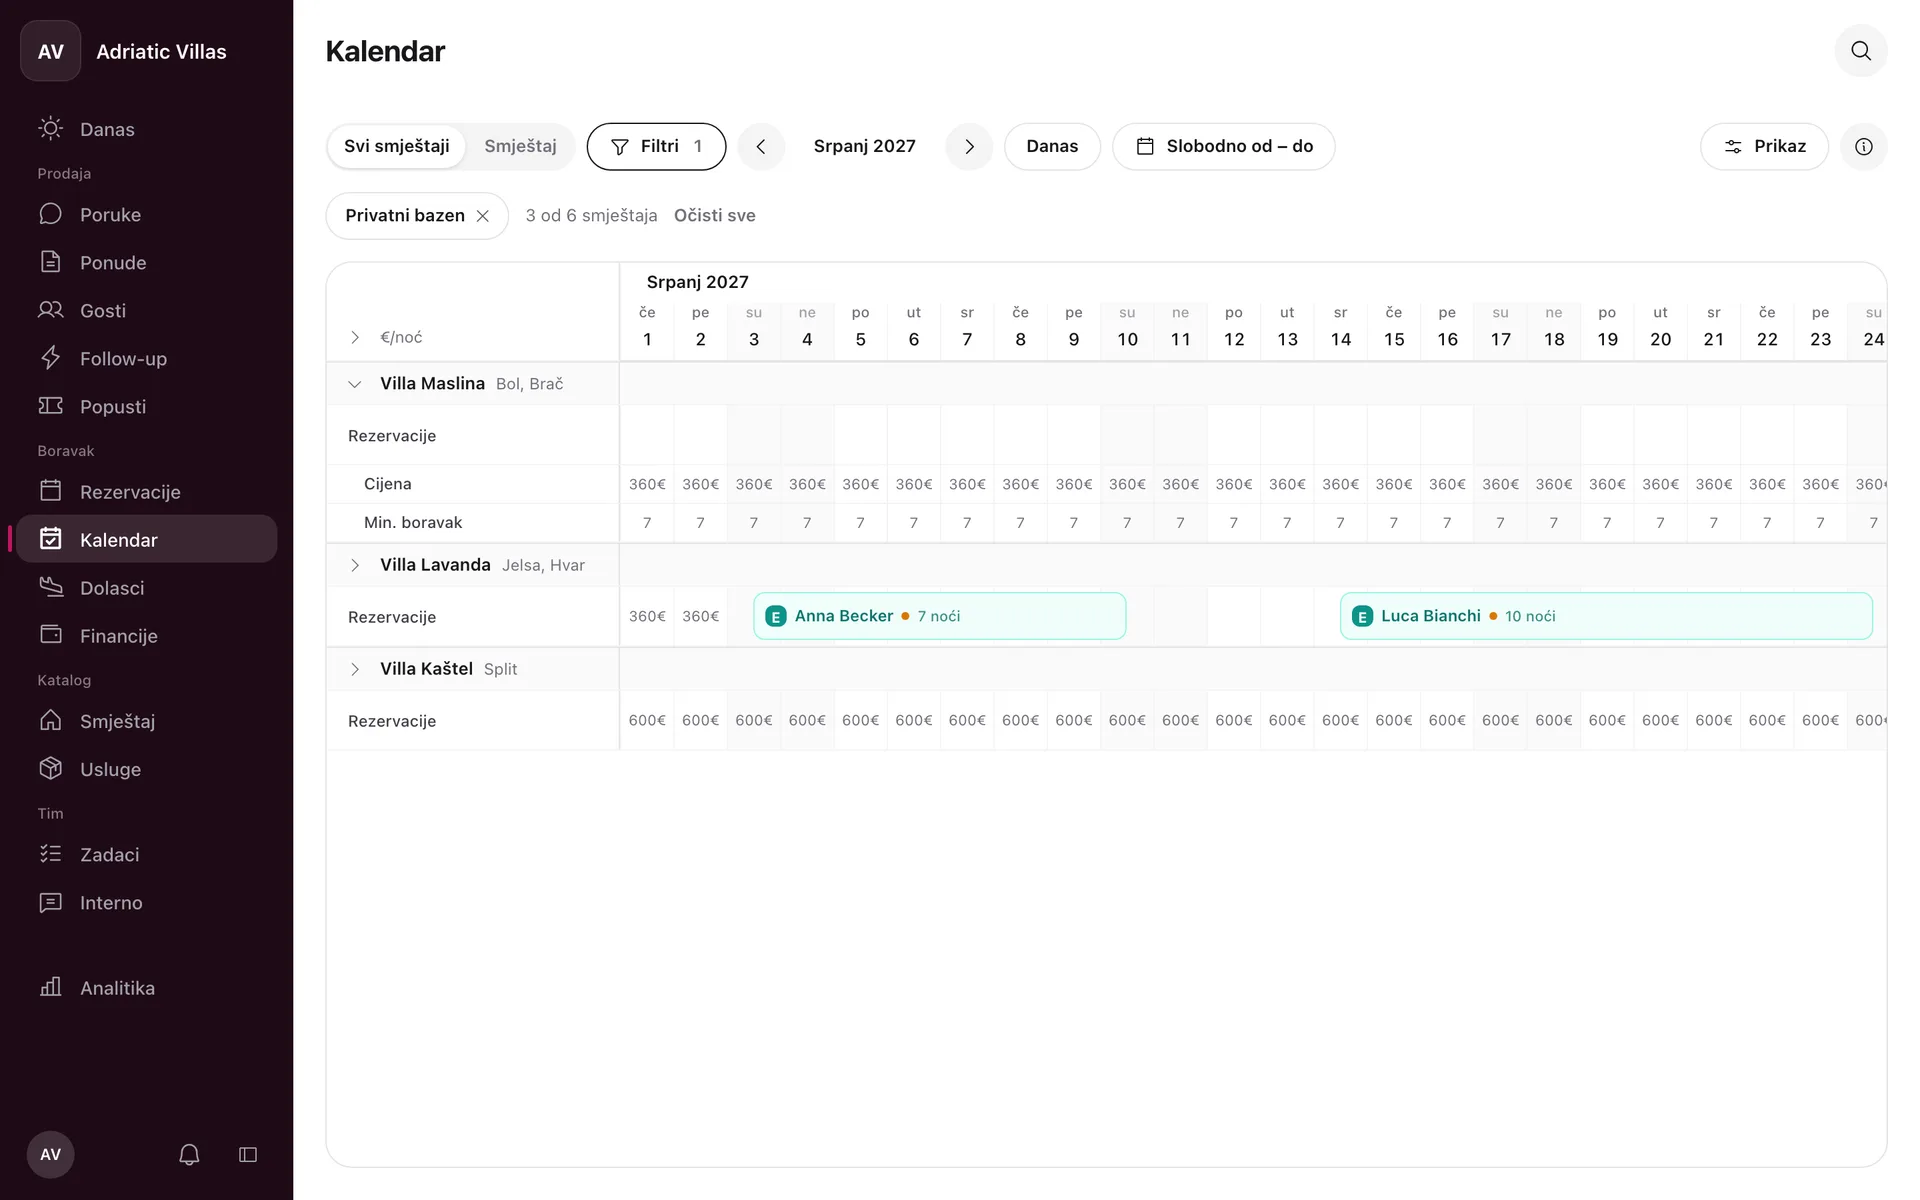The image size is (1920, 1200).
Task: Go to the next month arrow
Action: coord(969,147)
